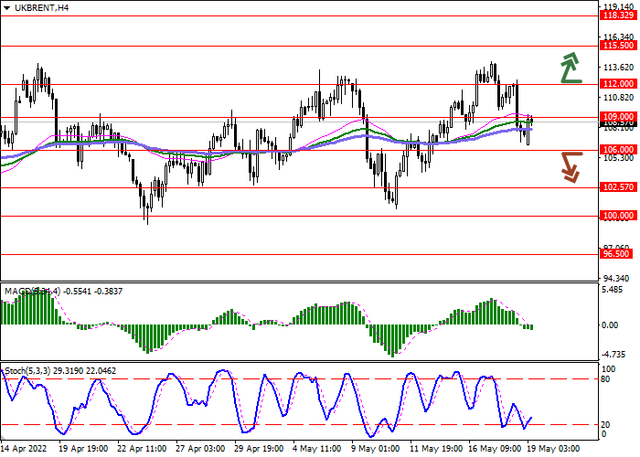Viewport: 640px width, 457px height.
Task: Click the 115.500 resistance level label
Action: (x=618, y=46)
